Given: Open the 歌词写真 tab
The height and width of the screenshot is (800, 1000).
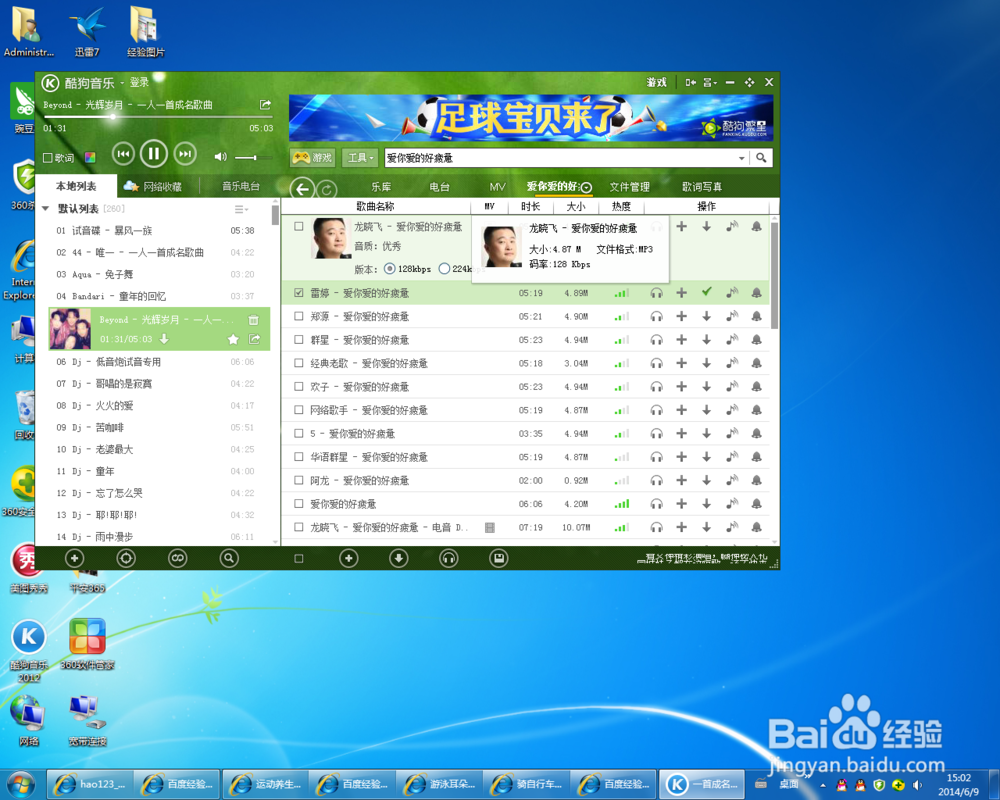Looking at the screenshot, I should (x=702, y=187).
